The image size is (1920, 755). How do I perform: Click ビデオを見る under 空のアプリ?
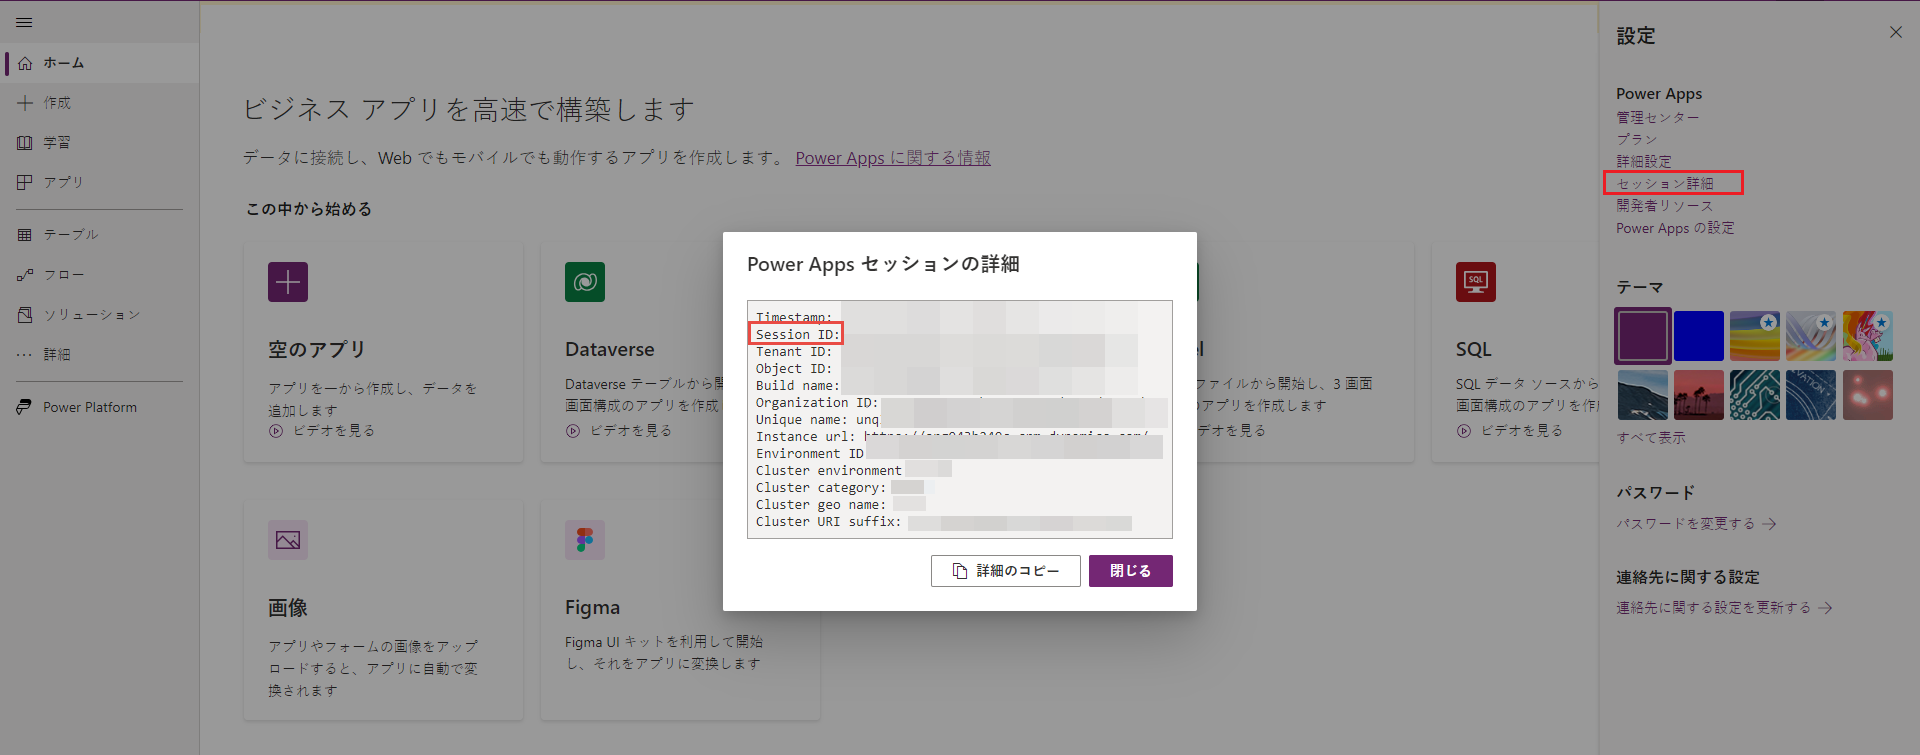tap(334, 431)
